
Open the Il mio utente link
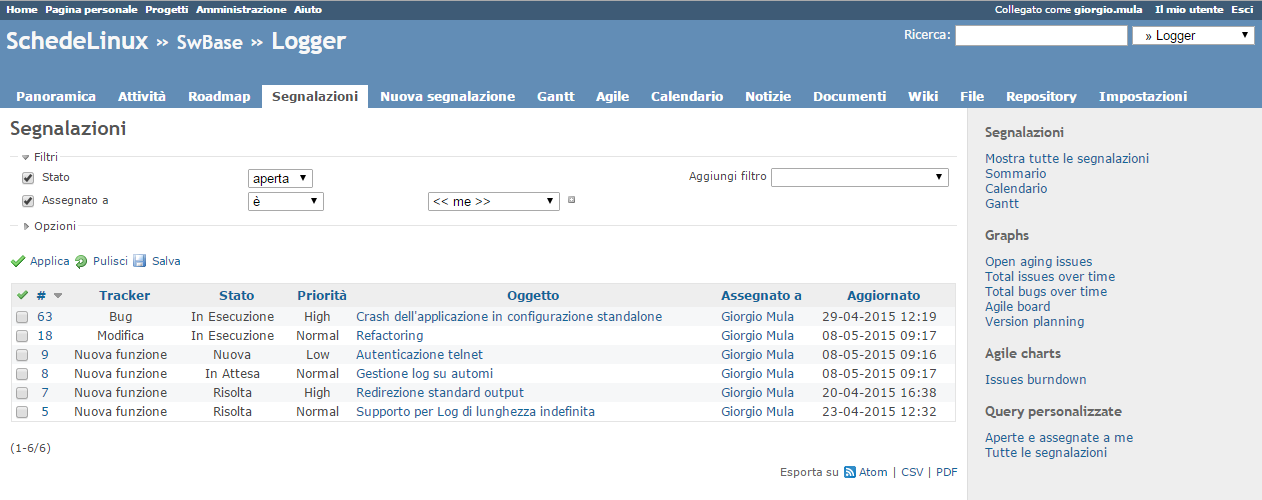[x=1189, y=9]
